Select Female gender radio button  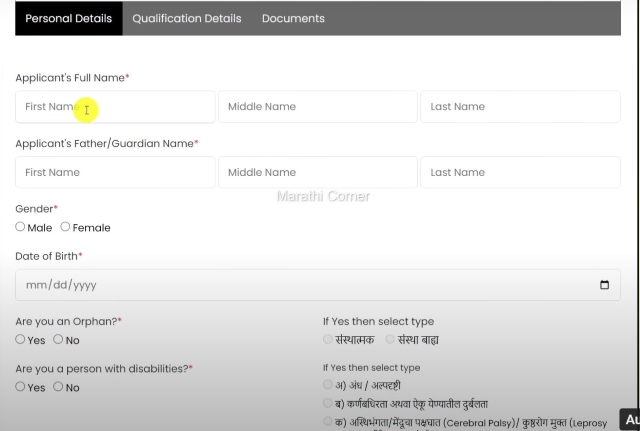65,227
